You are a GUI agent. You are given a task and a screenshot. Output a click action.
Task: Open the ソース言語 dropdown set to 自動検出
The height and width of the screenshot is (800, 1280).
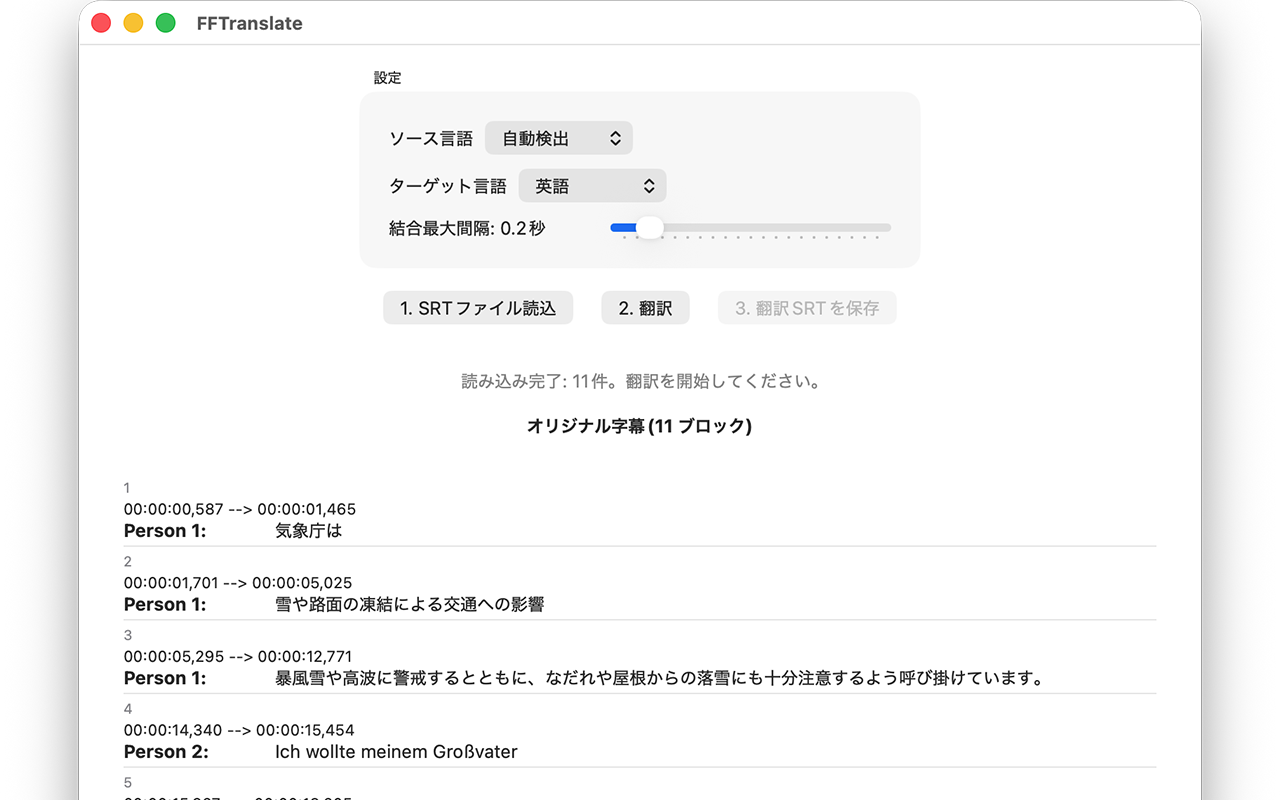558,139
